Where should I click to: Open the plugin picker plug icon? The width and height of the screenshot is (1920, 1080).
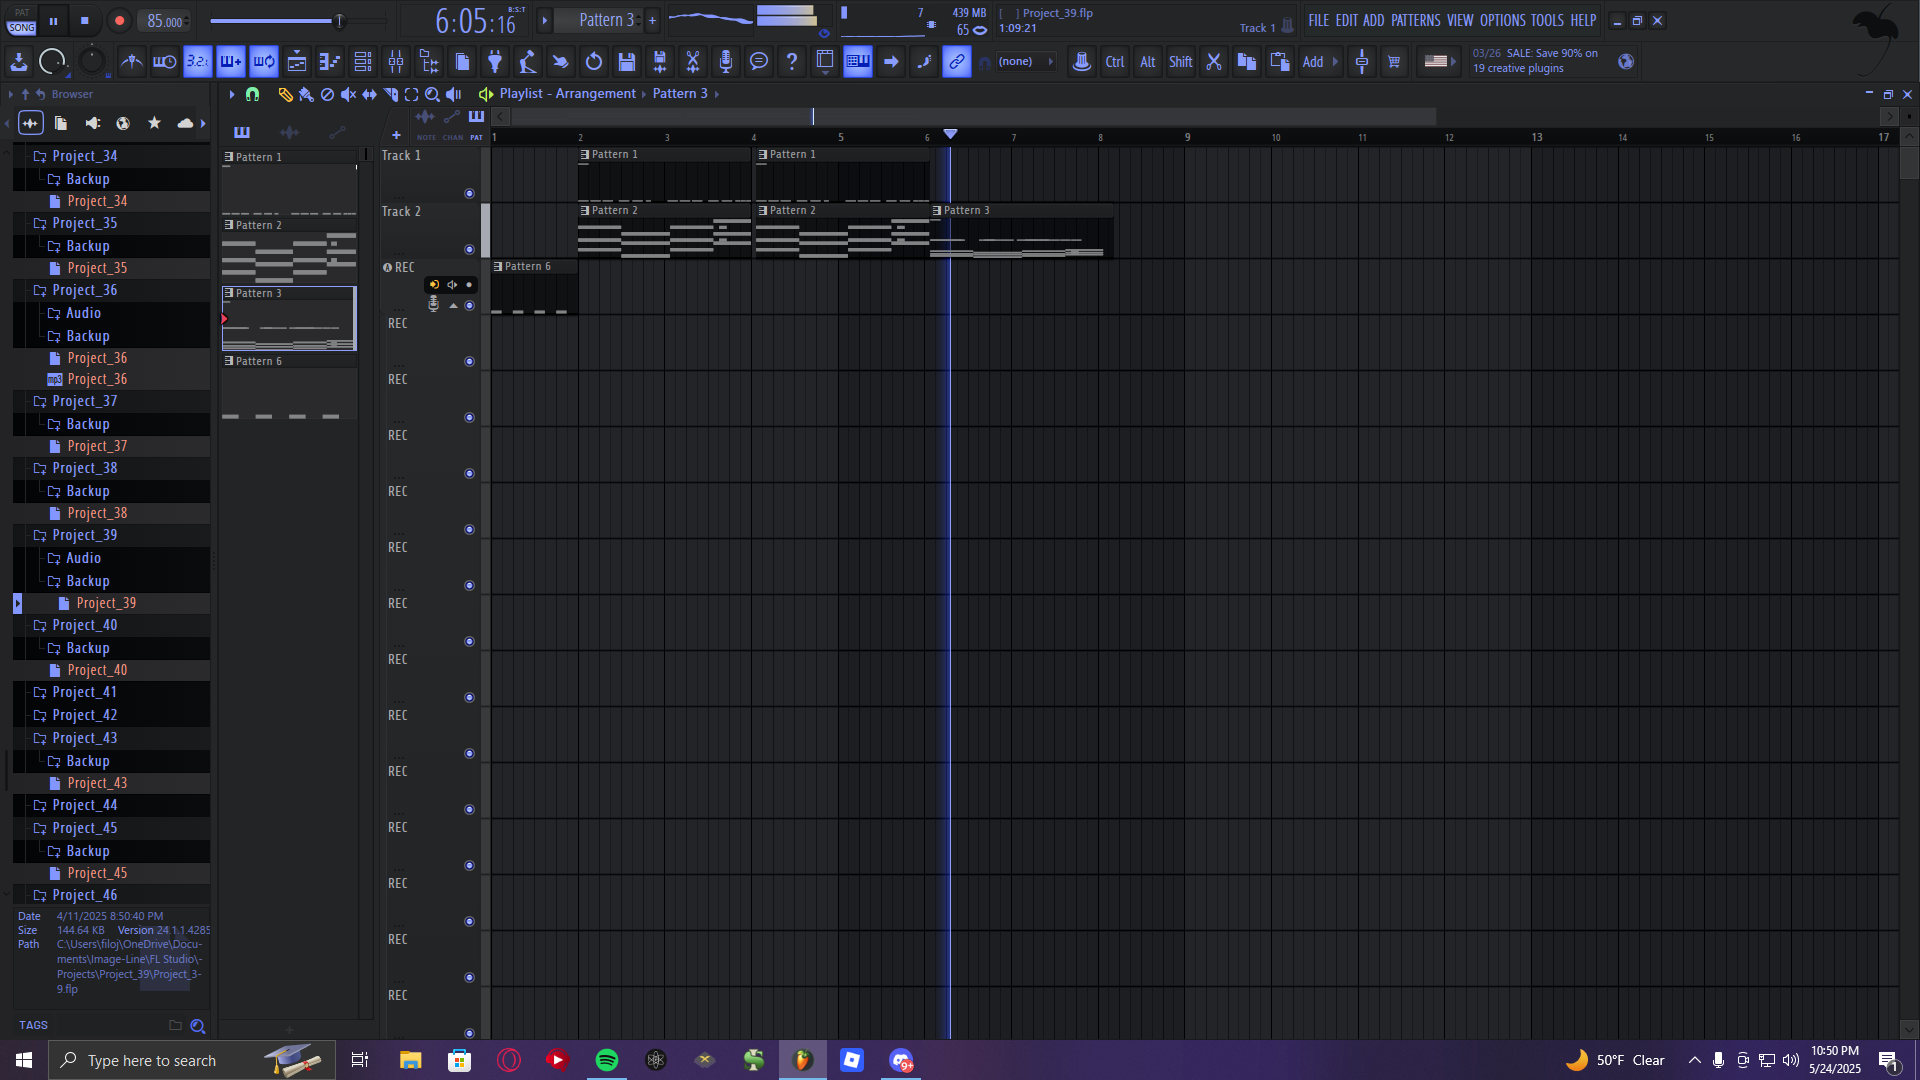(x=495, y=62)
